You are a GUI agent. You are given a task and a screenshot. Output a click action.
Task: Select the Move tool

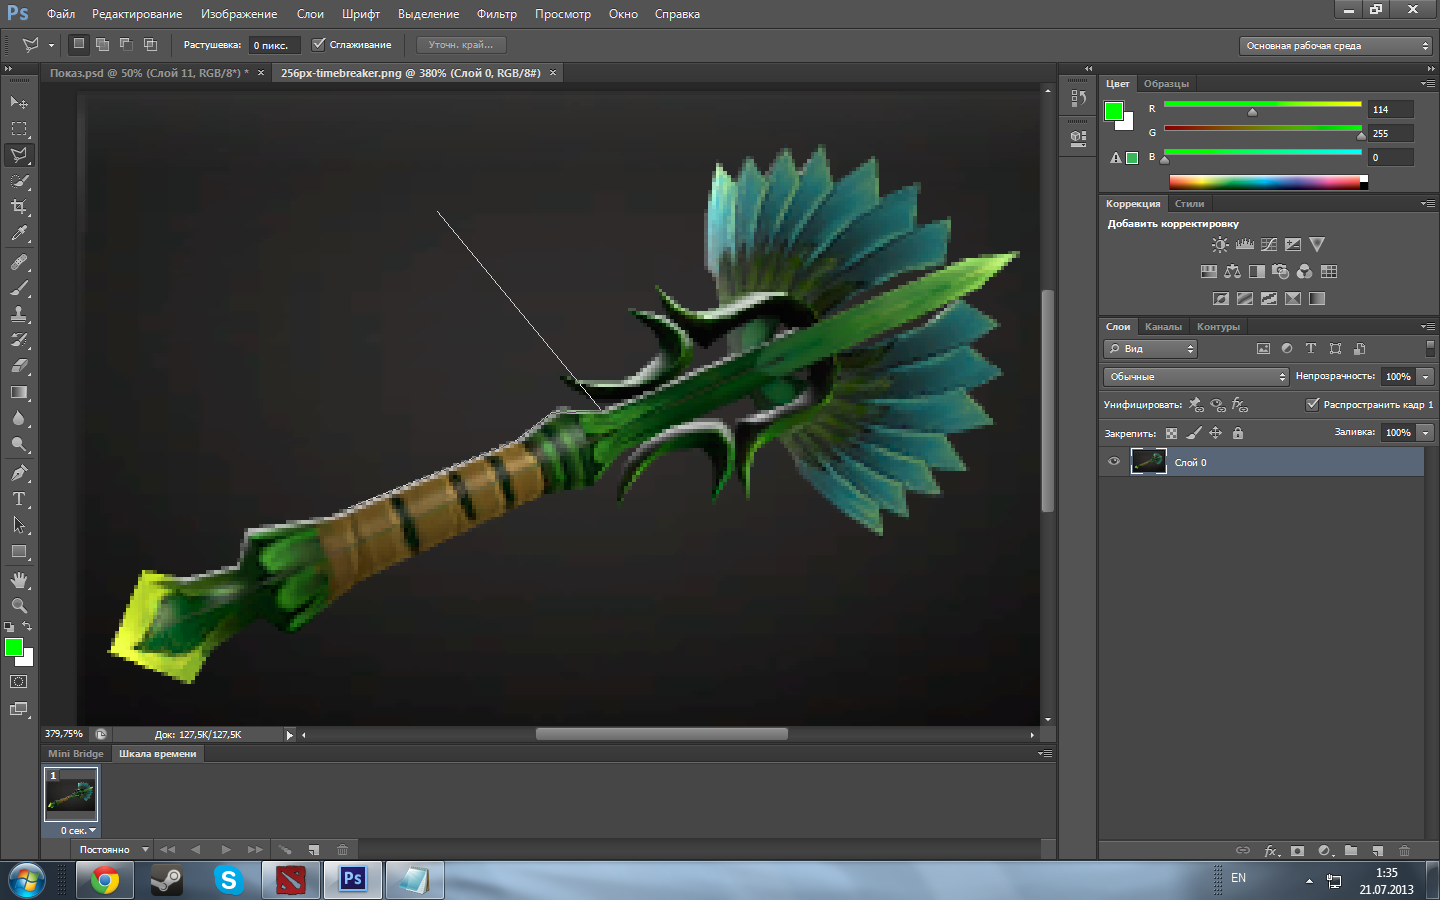point(18,102)
